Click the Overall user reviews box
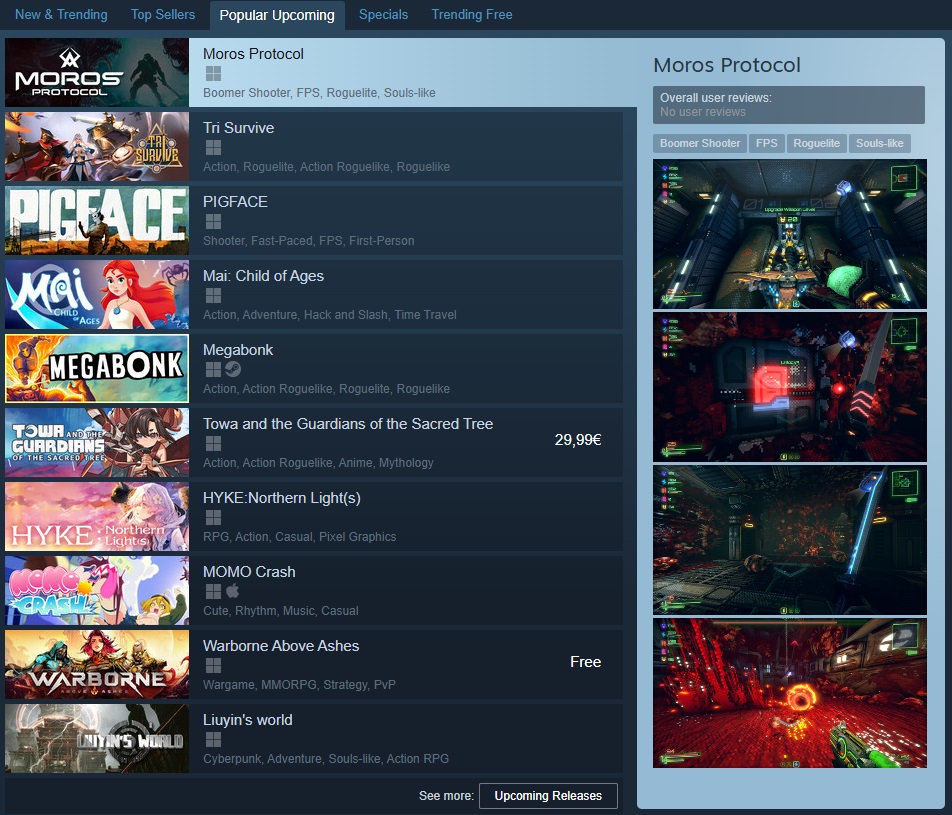The width and height of the screenshot is (952, 815). 789,105
